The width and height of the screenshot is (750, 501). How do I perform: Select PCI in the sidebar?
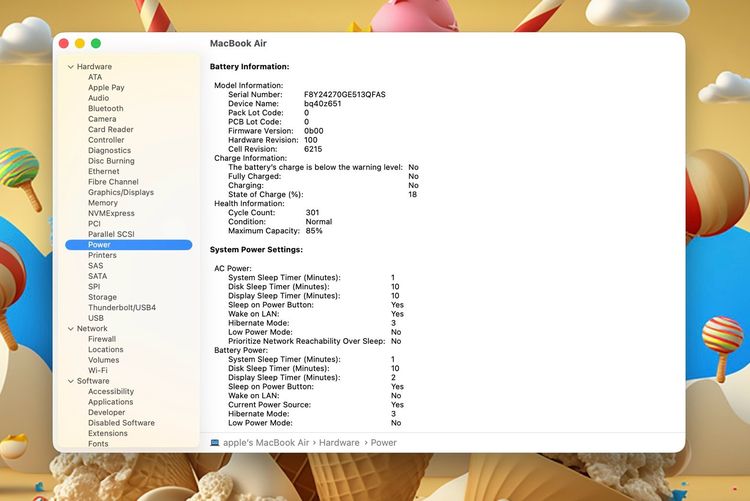[94, 224]
